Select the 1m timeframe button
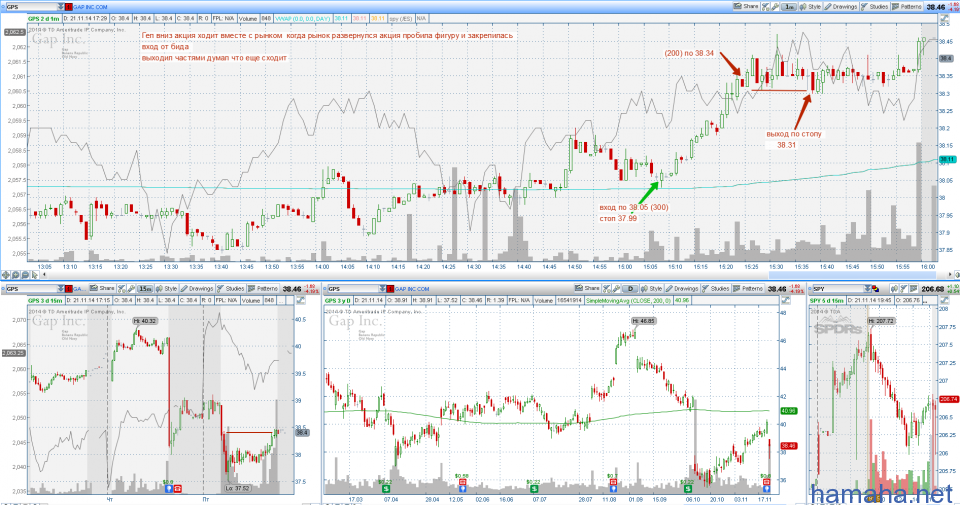Image resolution: width=960 pixels, height=505 pixels. [789, 7]
